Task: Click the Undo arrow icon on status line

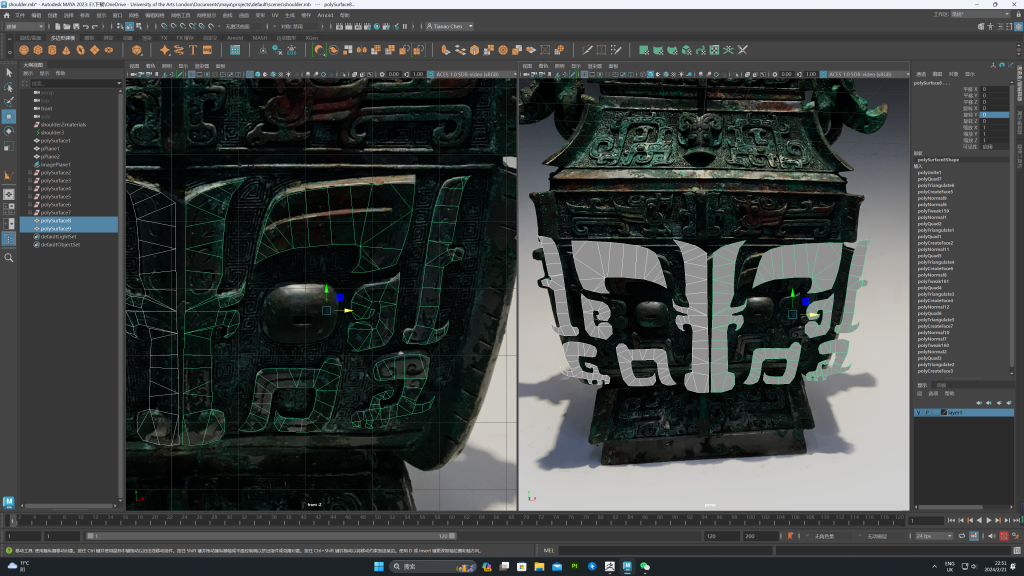Action: (86, 26)
